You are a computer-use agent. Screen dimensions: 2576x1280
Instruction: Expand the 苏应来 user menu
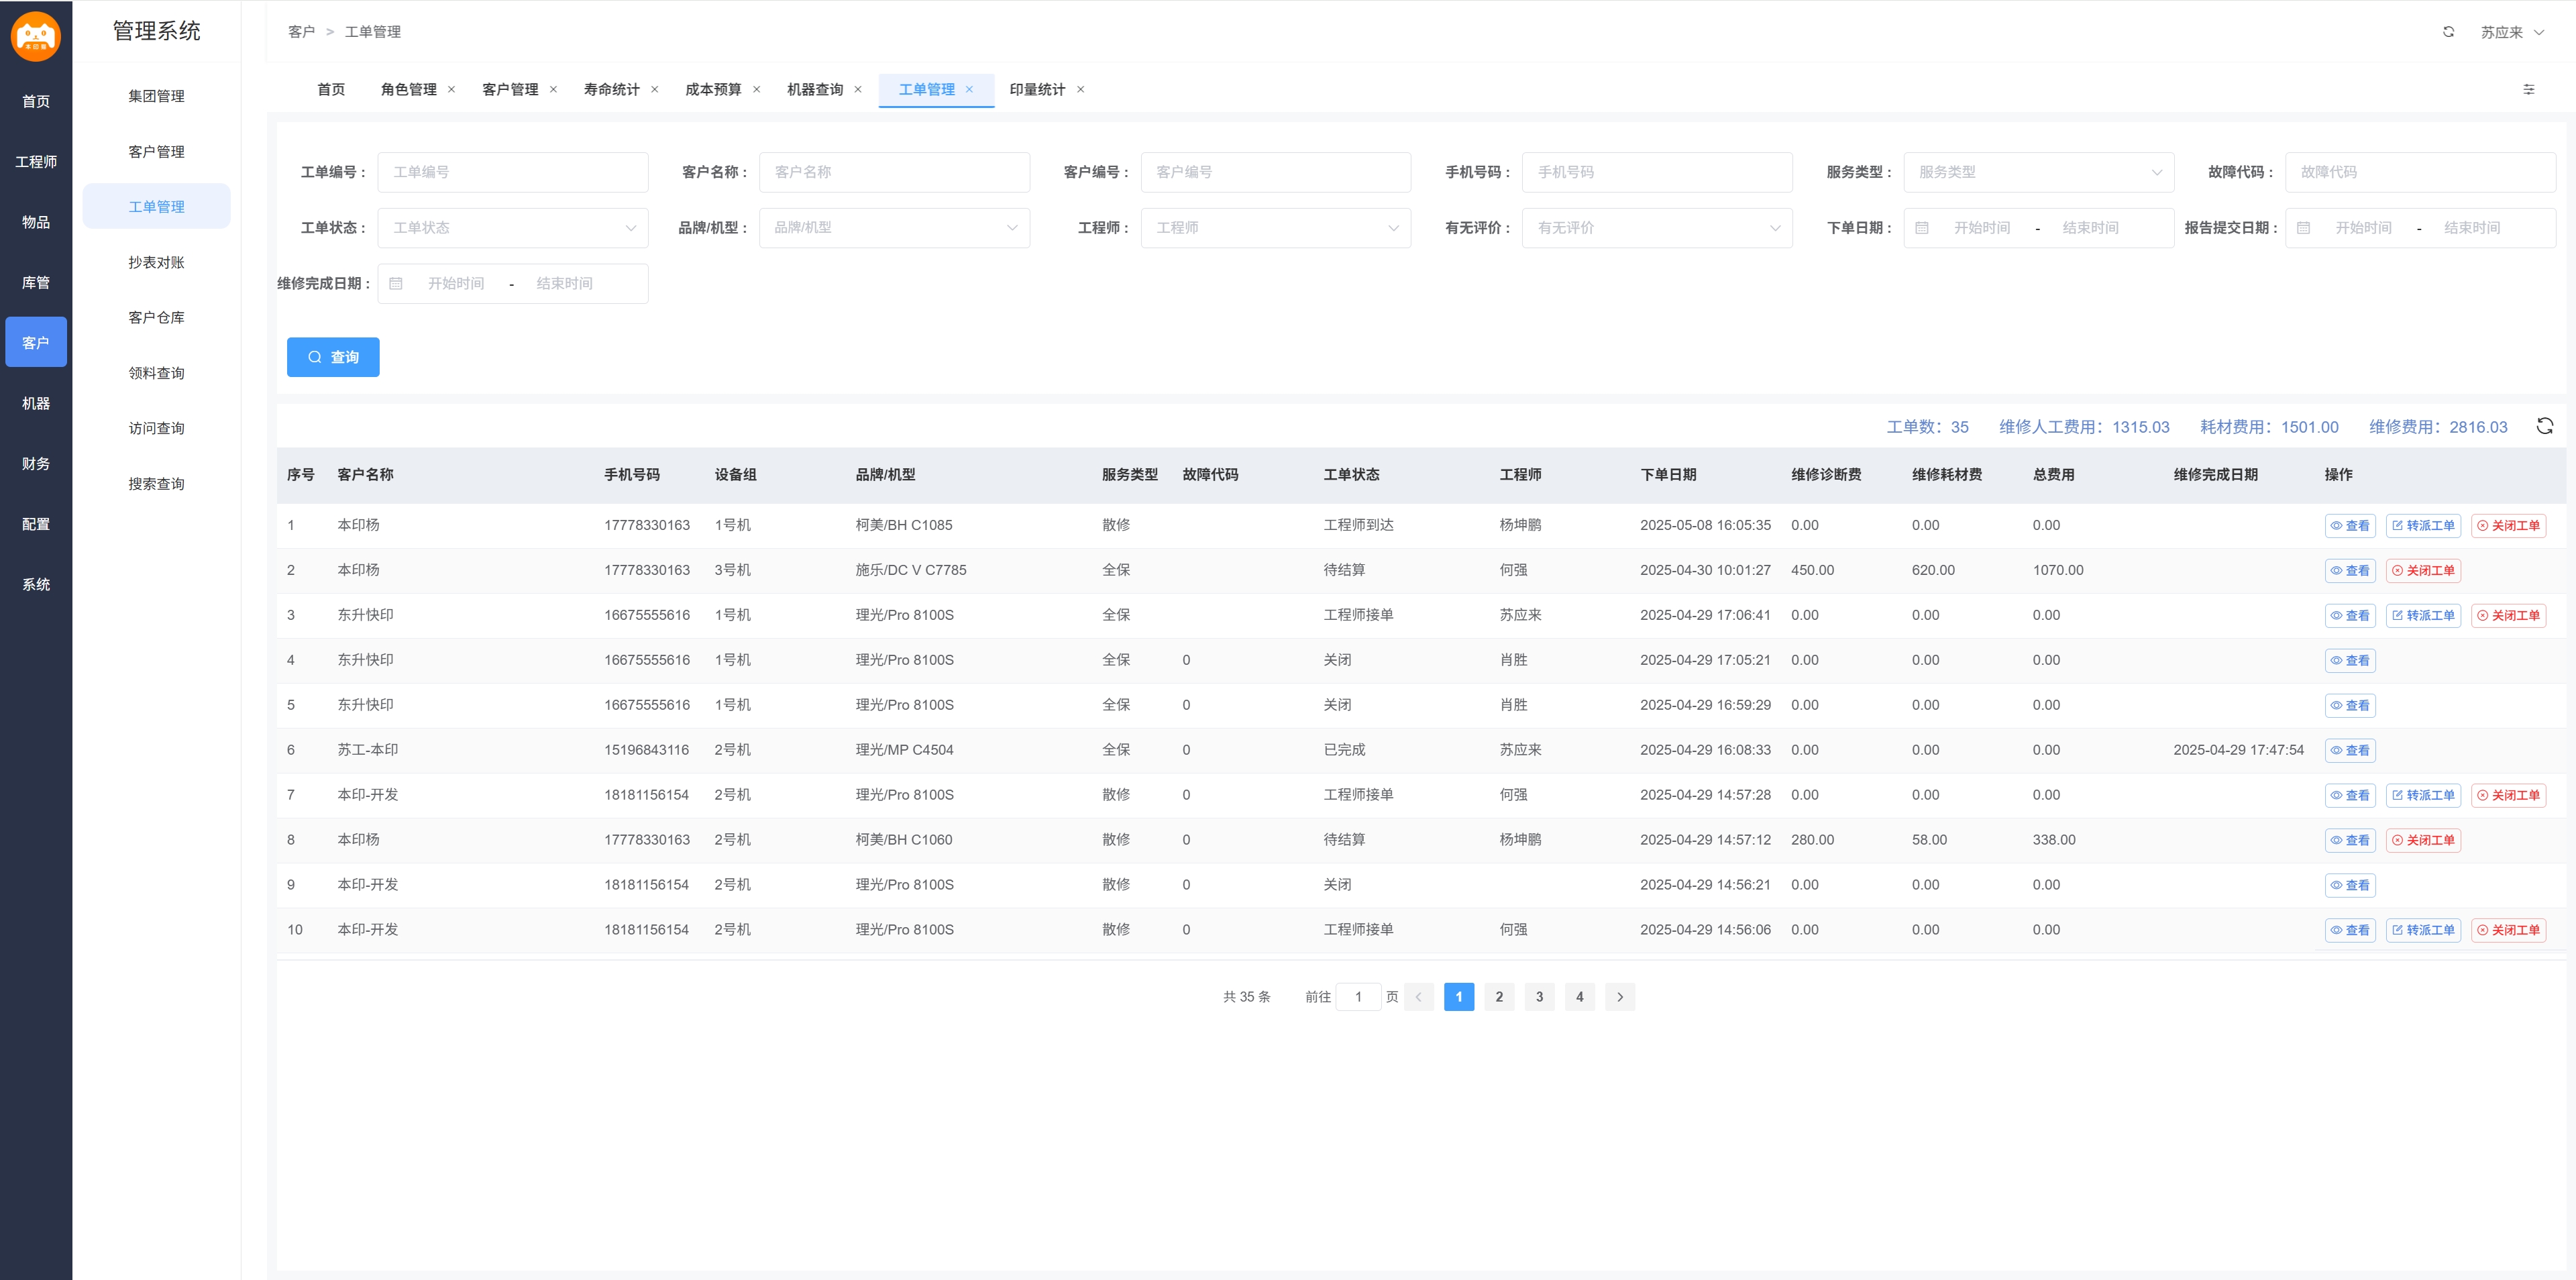pyautogui.click(x=2512, y=32)
